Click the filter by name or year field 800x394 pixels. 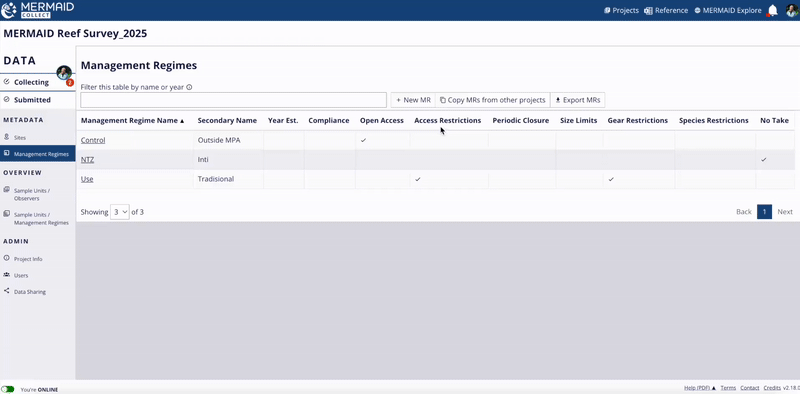click(233, 100)
